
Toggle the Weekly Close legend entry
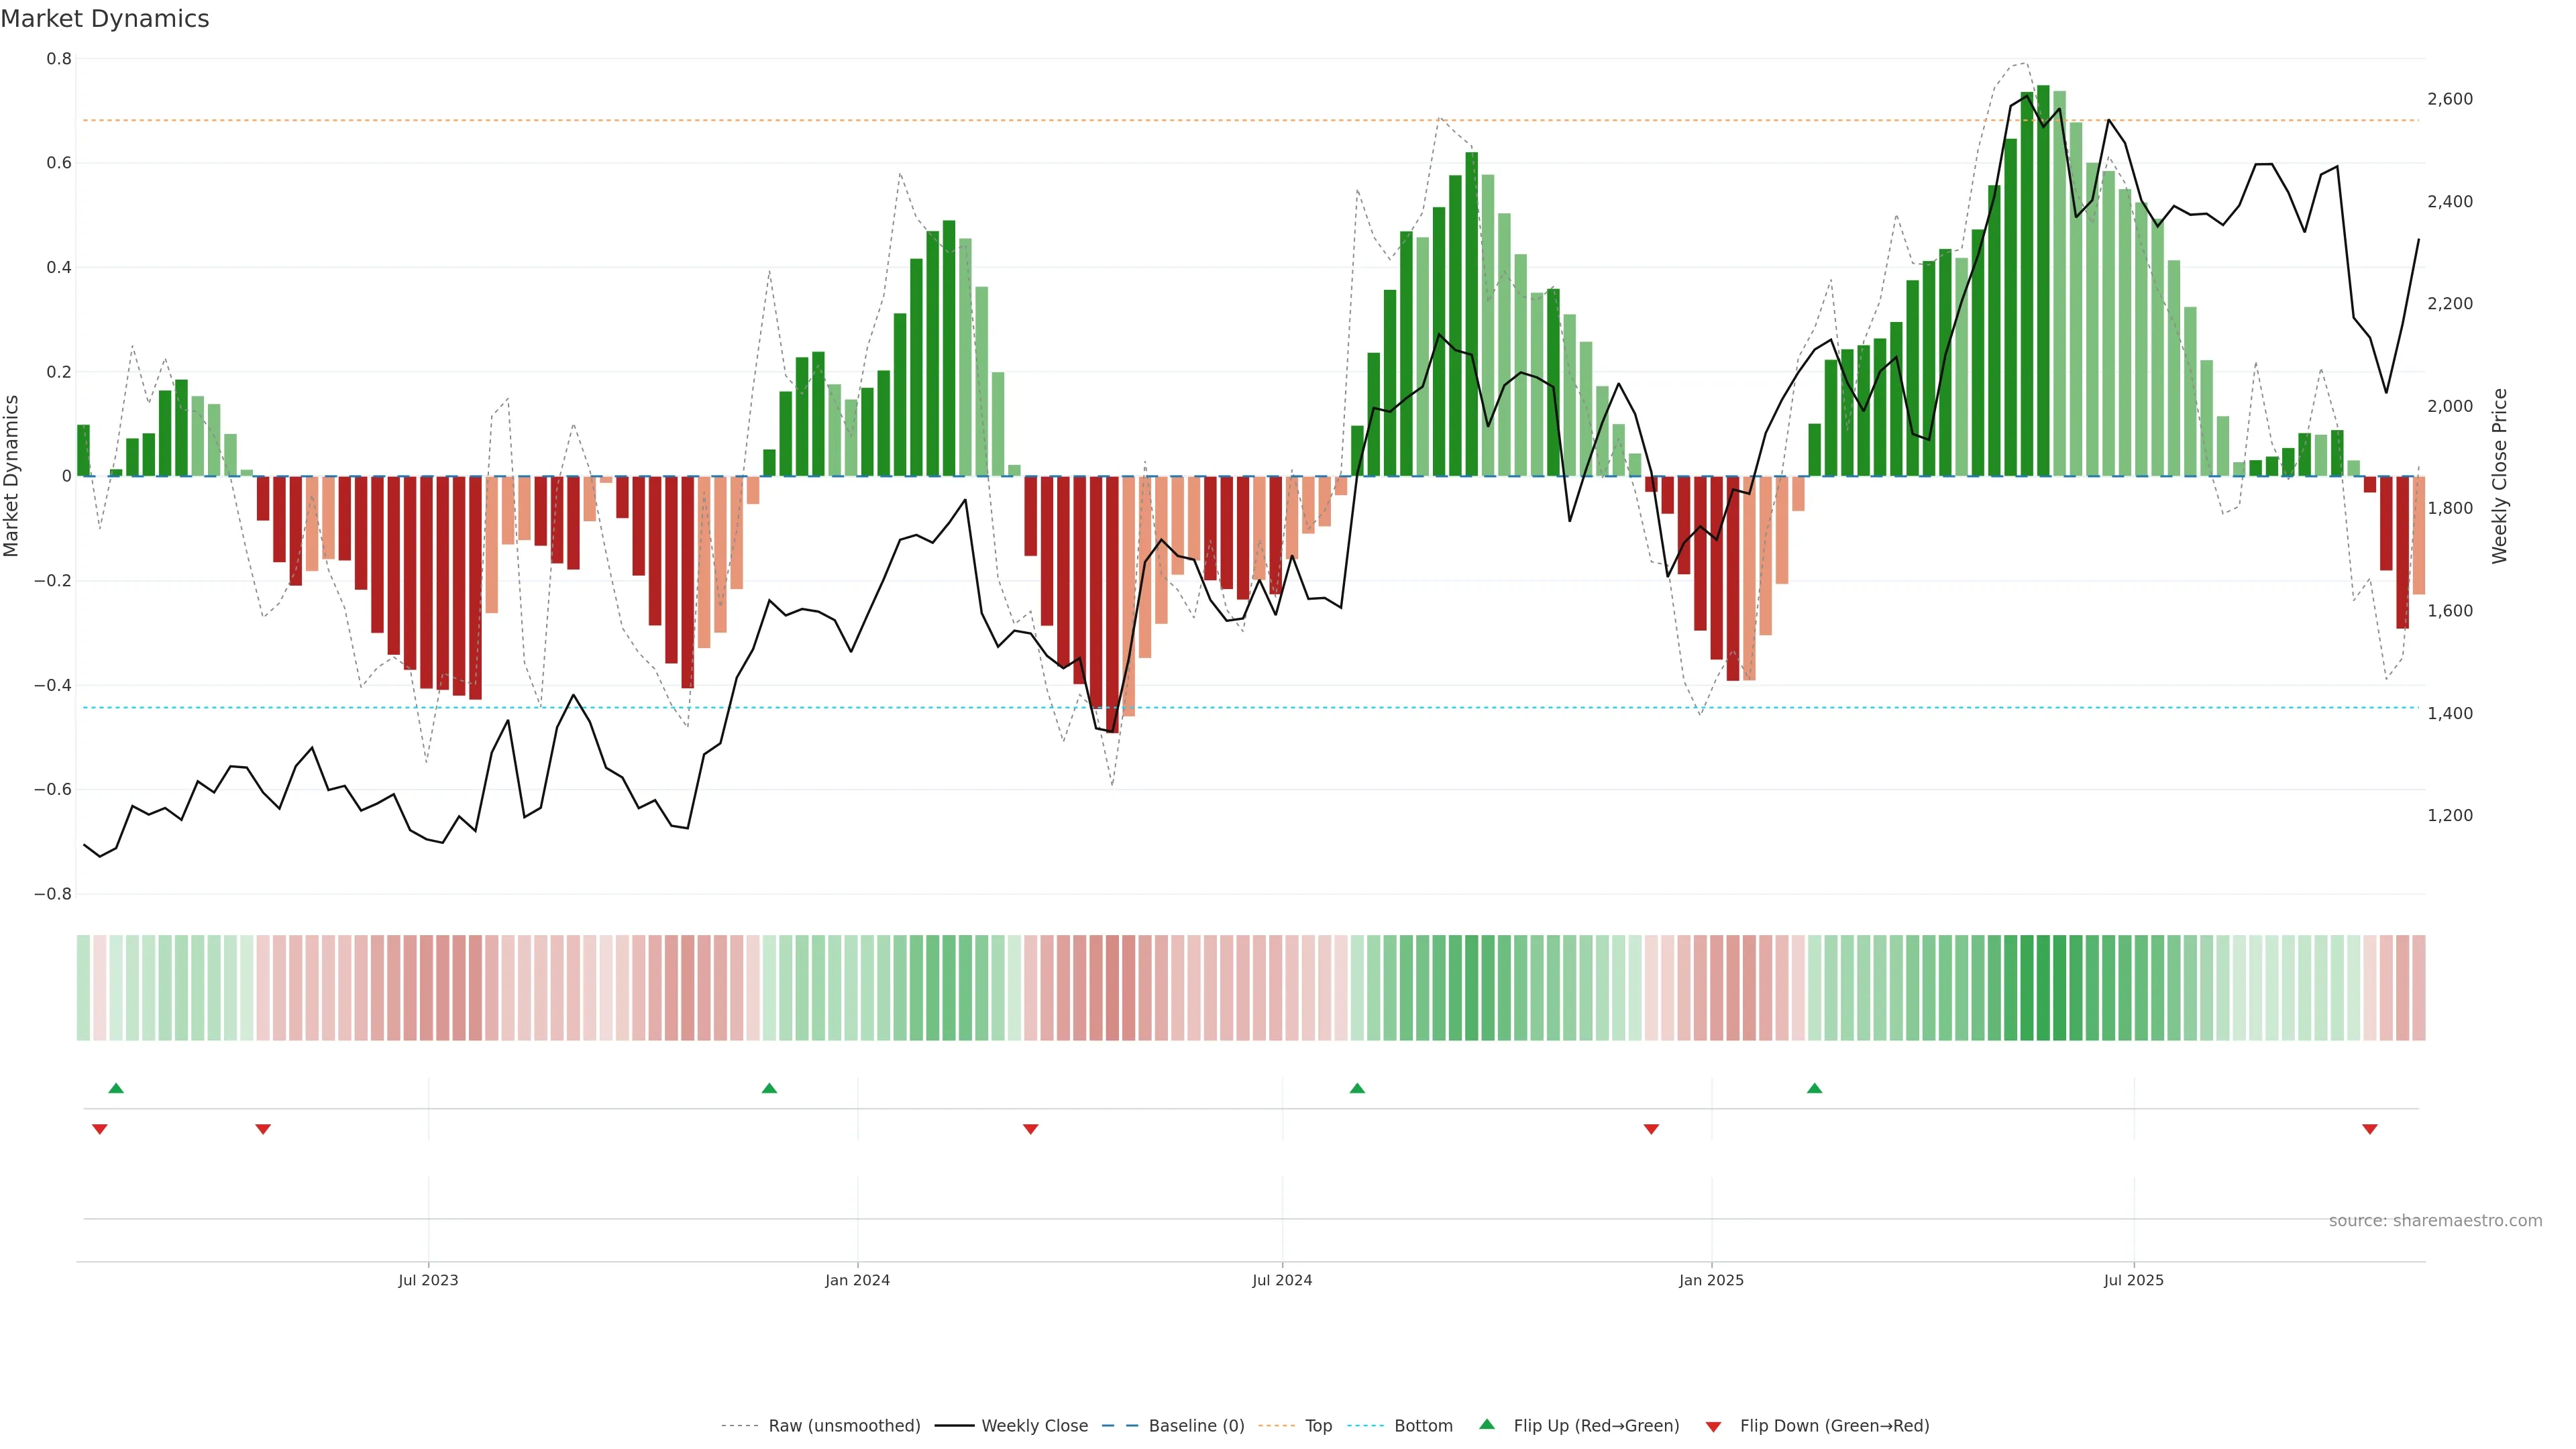tap(1034, 1426)
